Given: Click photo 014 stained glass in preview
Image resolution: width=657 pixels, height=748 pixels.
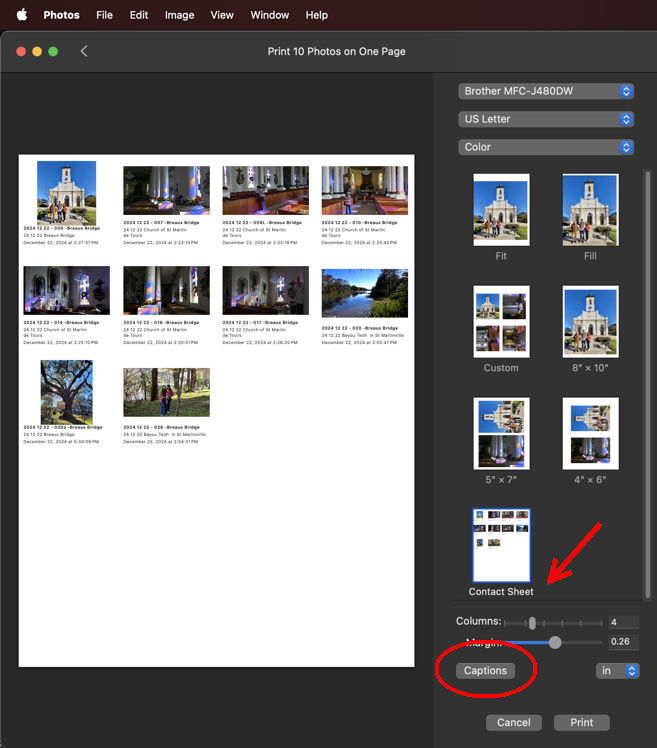Looking at the screenshot, I should coord(66,291).
